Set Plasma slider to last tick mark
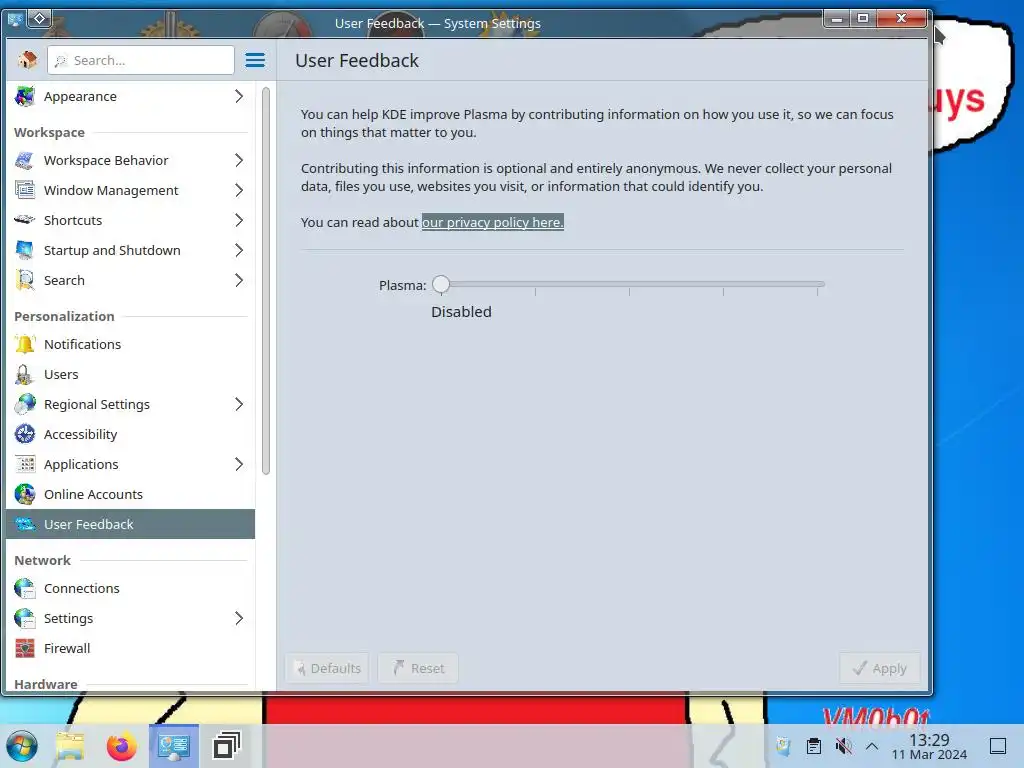 click(x=817, y=285)
